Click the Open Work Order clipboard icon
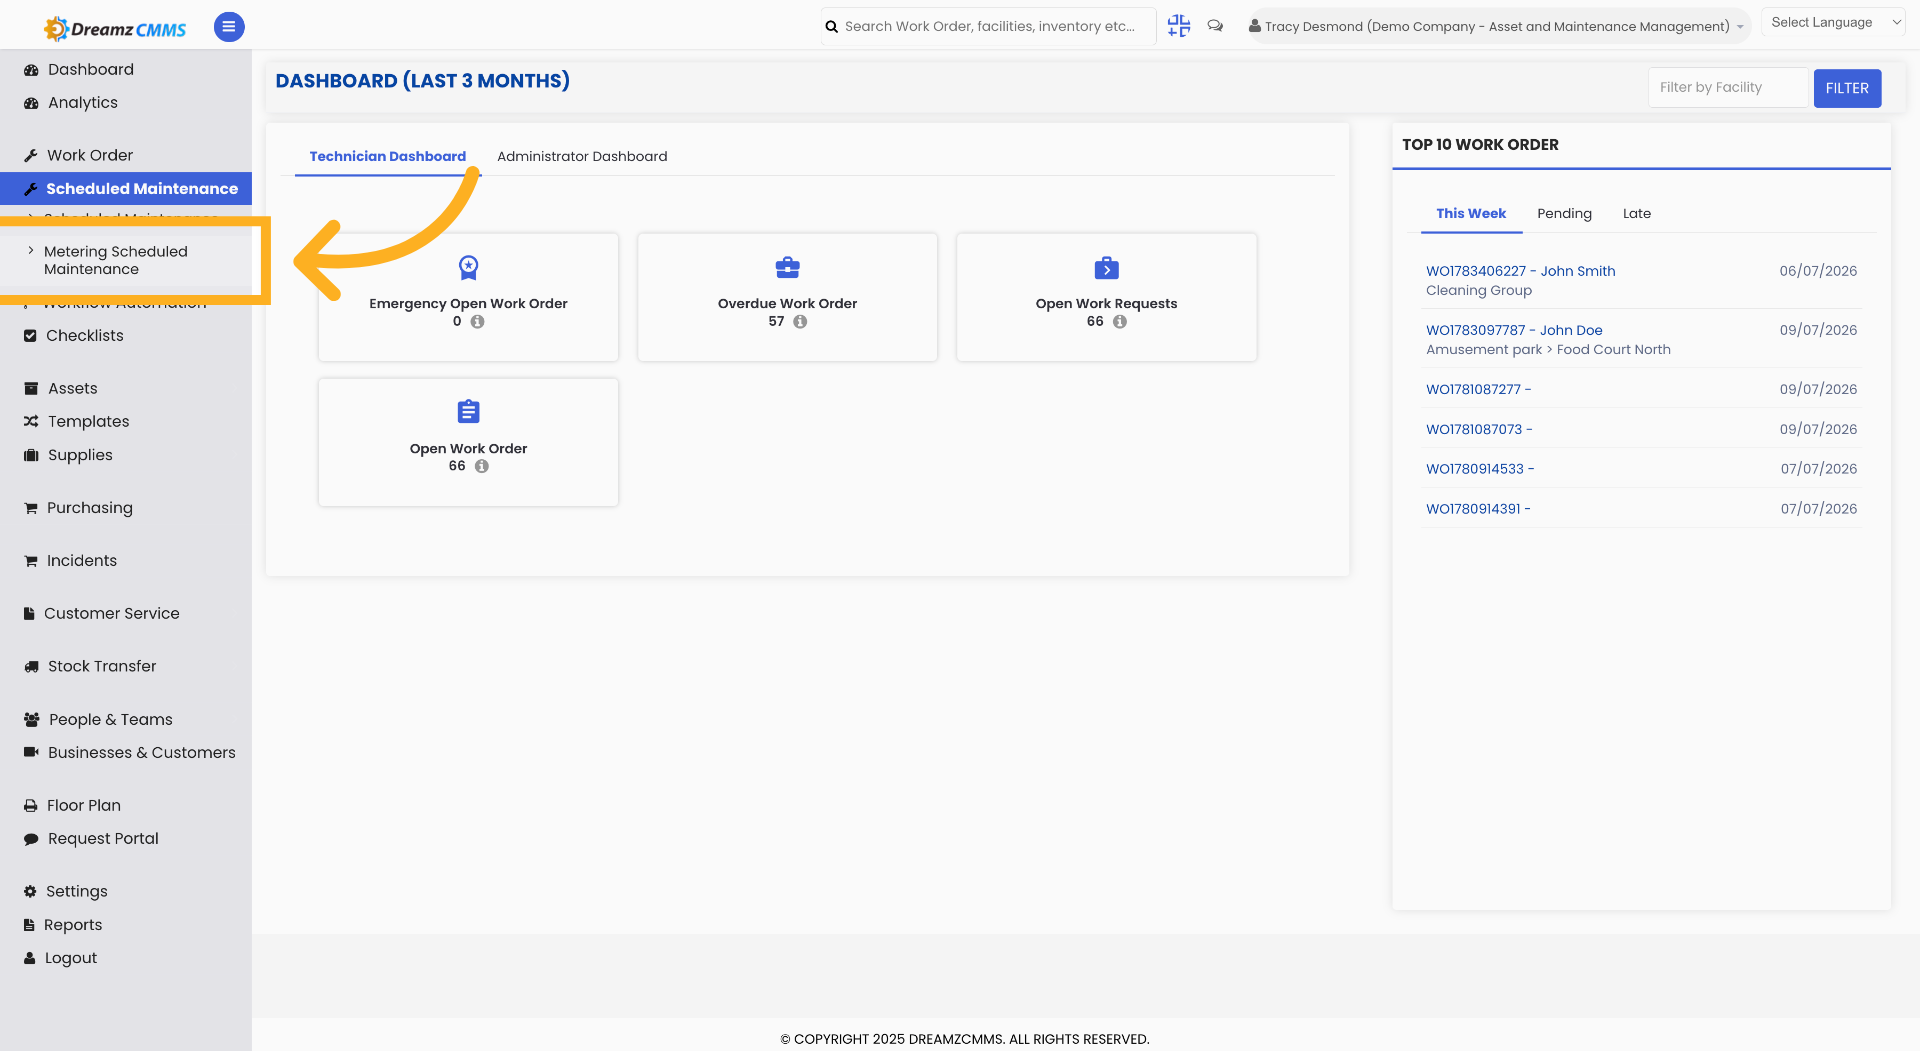1920x1051 pixels. click(x=468, y=412)
